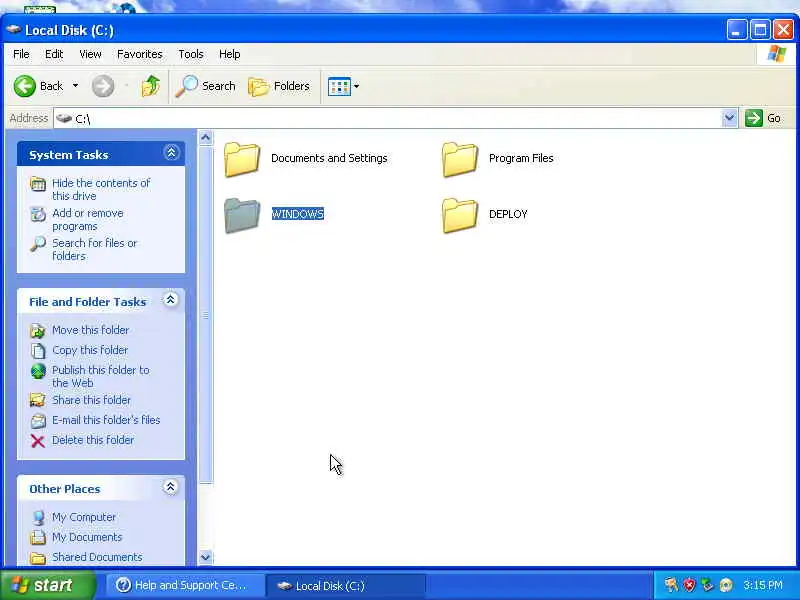This screenshot has width=800, height=600.
Task: Open the View menu
Action: coord(90,54)
